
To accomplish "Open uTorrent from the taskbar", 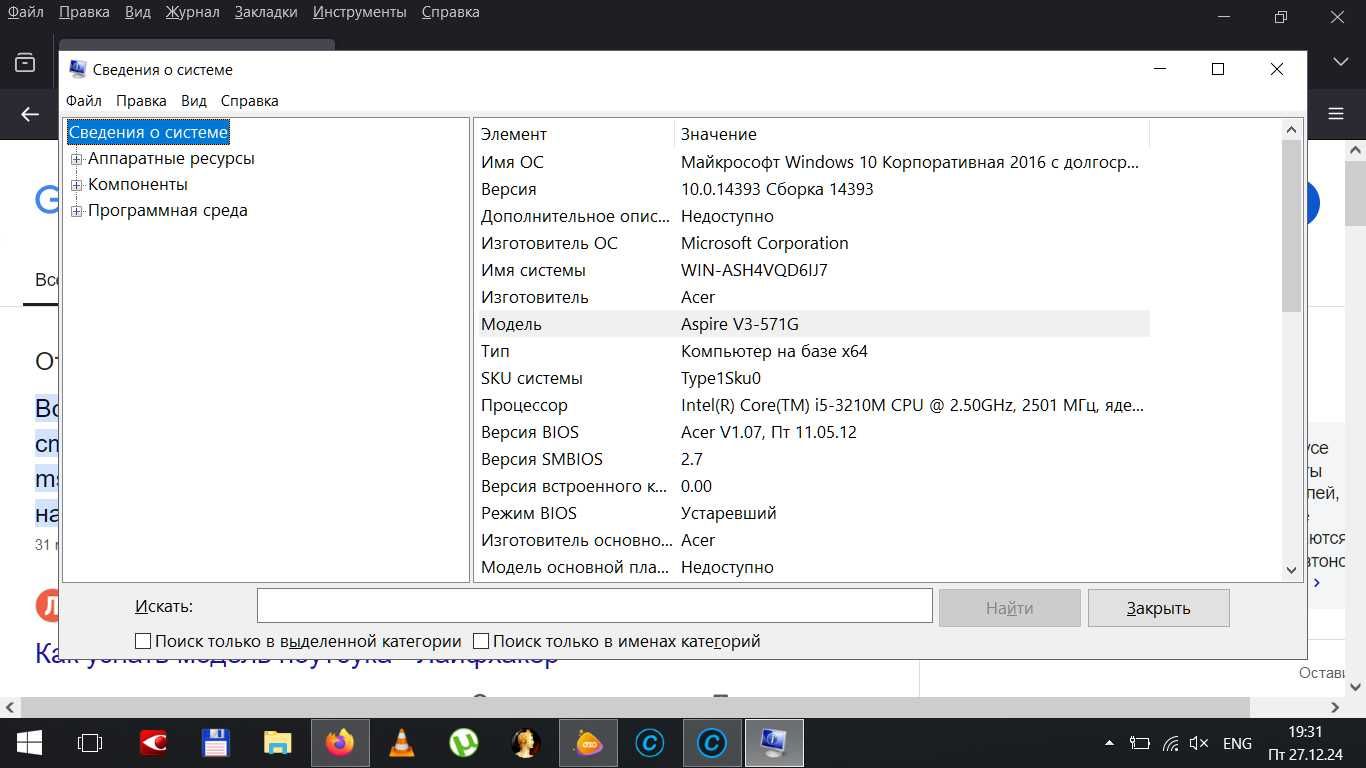I will 464,743.
